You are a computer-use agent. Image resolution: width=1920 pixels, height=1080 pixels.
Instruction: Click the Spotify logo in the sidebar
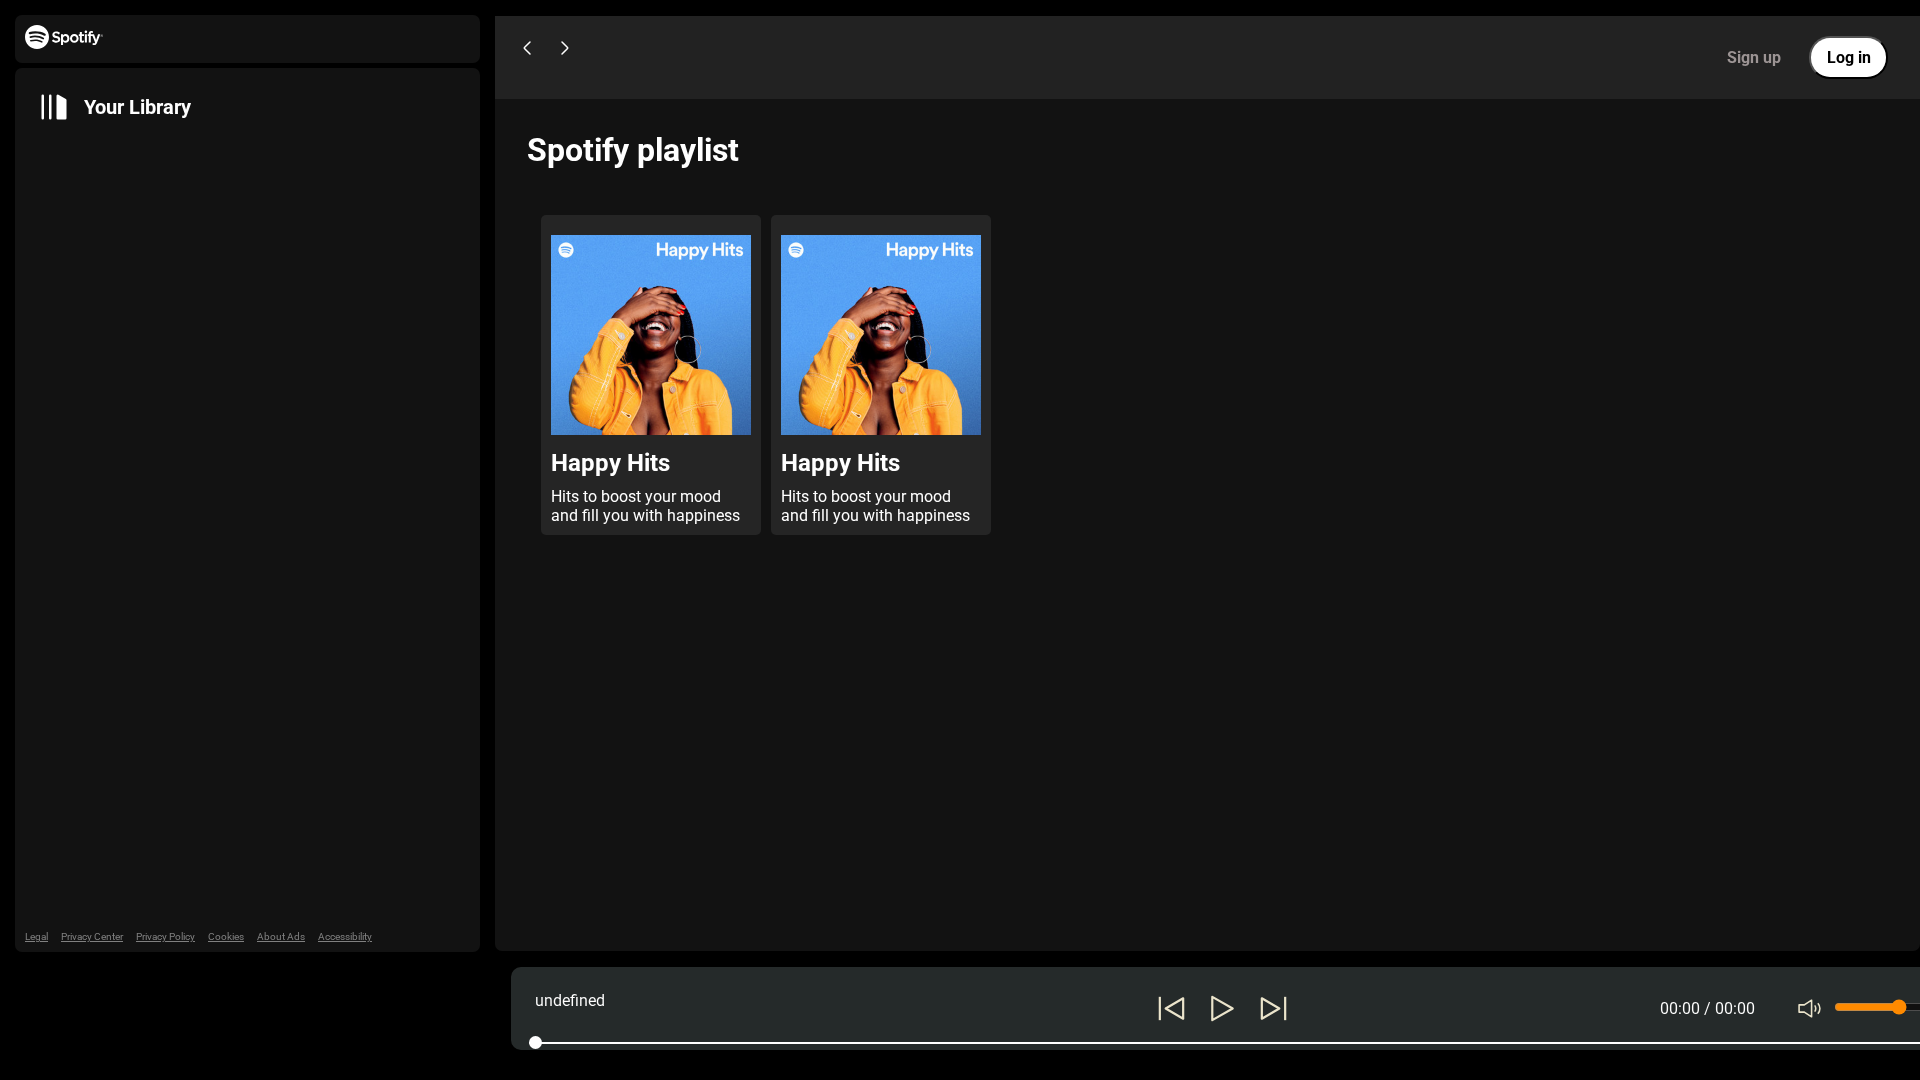click(64, 37)
